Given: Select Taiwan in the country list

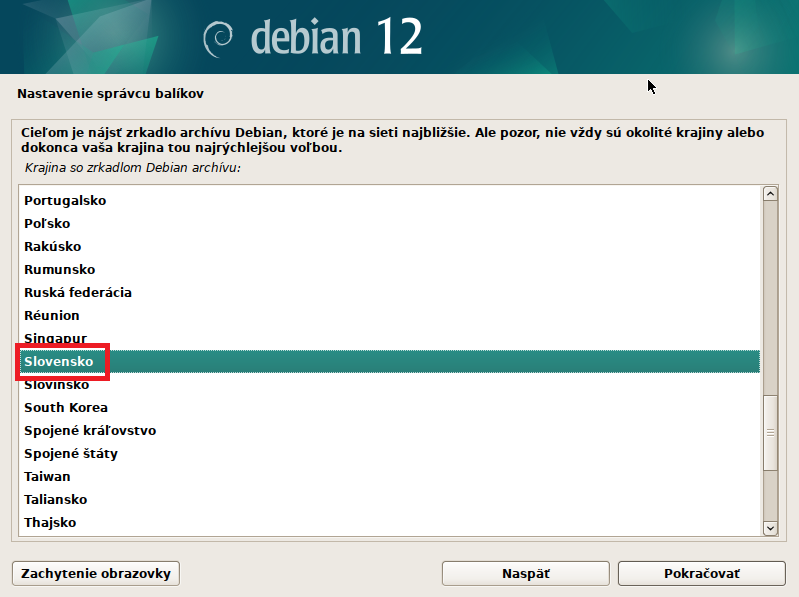Looking at the screenshot, I should (50, 476).
